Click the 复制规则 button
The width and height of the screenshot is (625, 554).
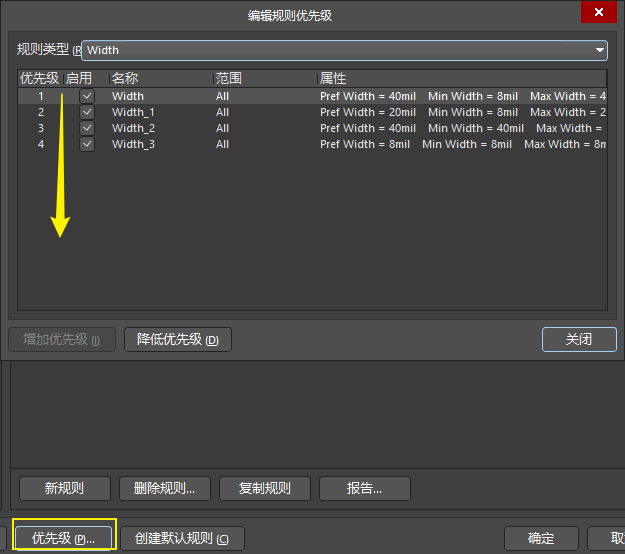tap(265, 488)
